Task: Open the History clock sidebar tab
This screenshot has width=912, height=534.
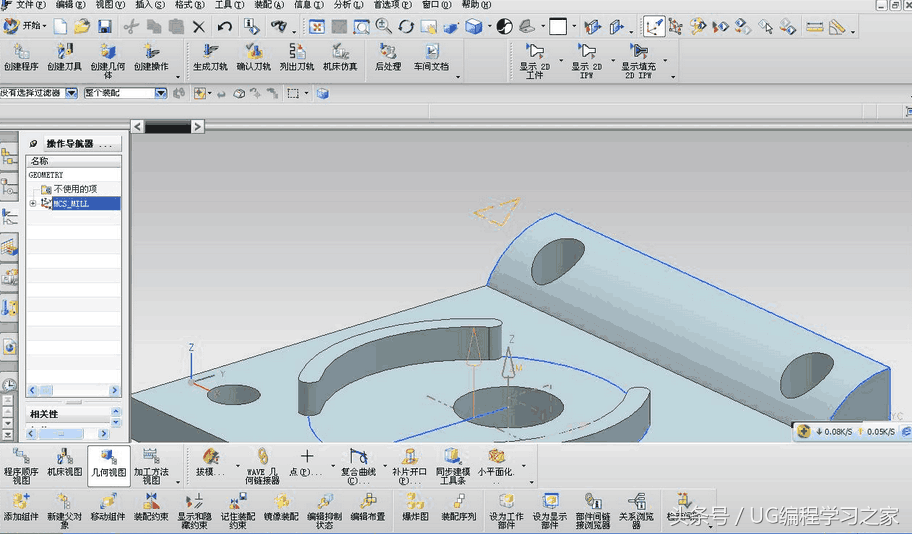Action: coord(9,385)
